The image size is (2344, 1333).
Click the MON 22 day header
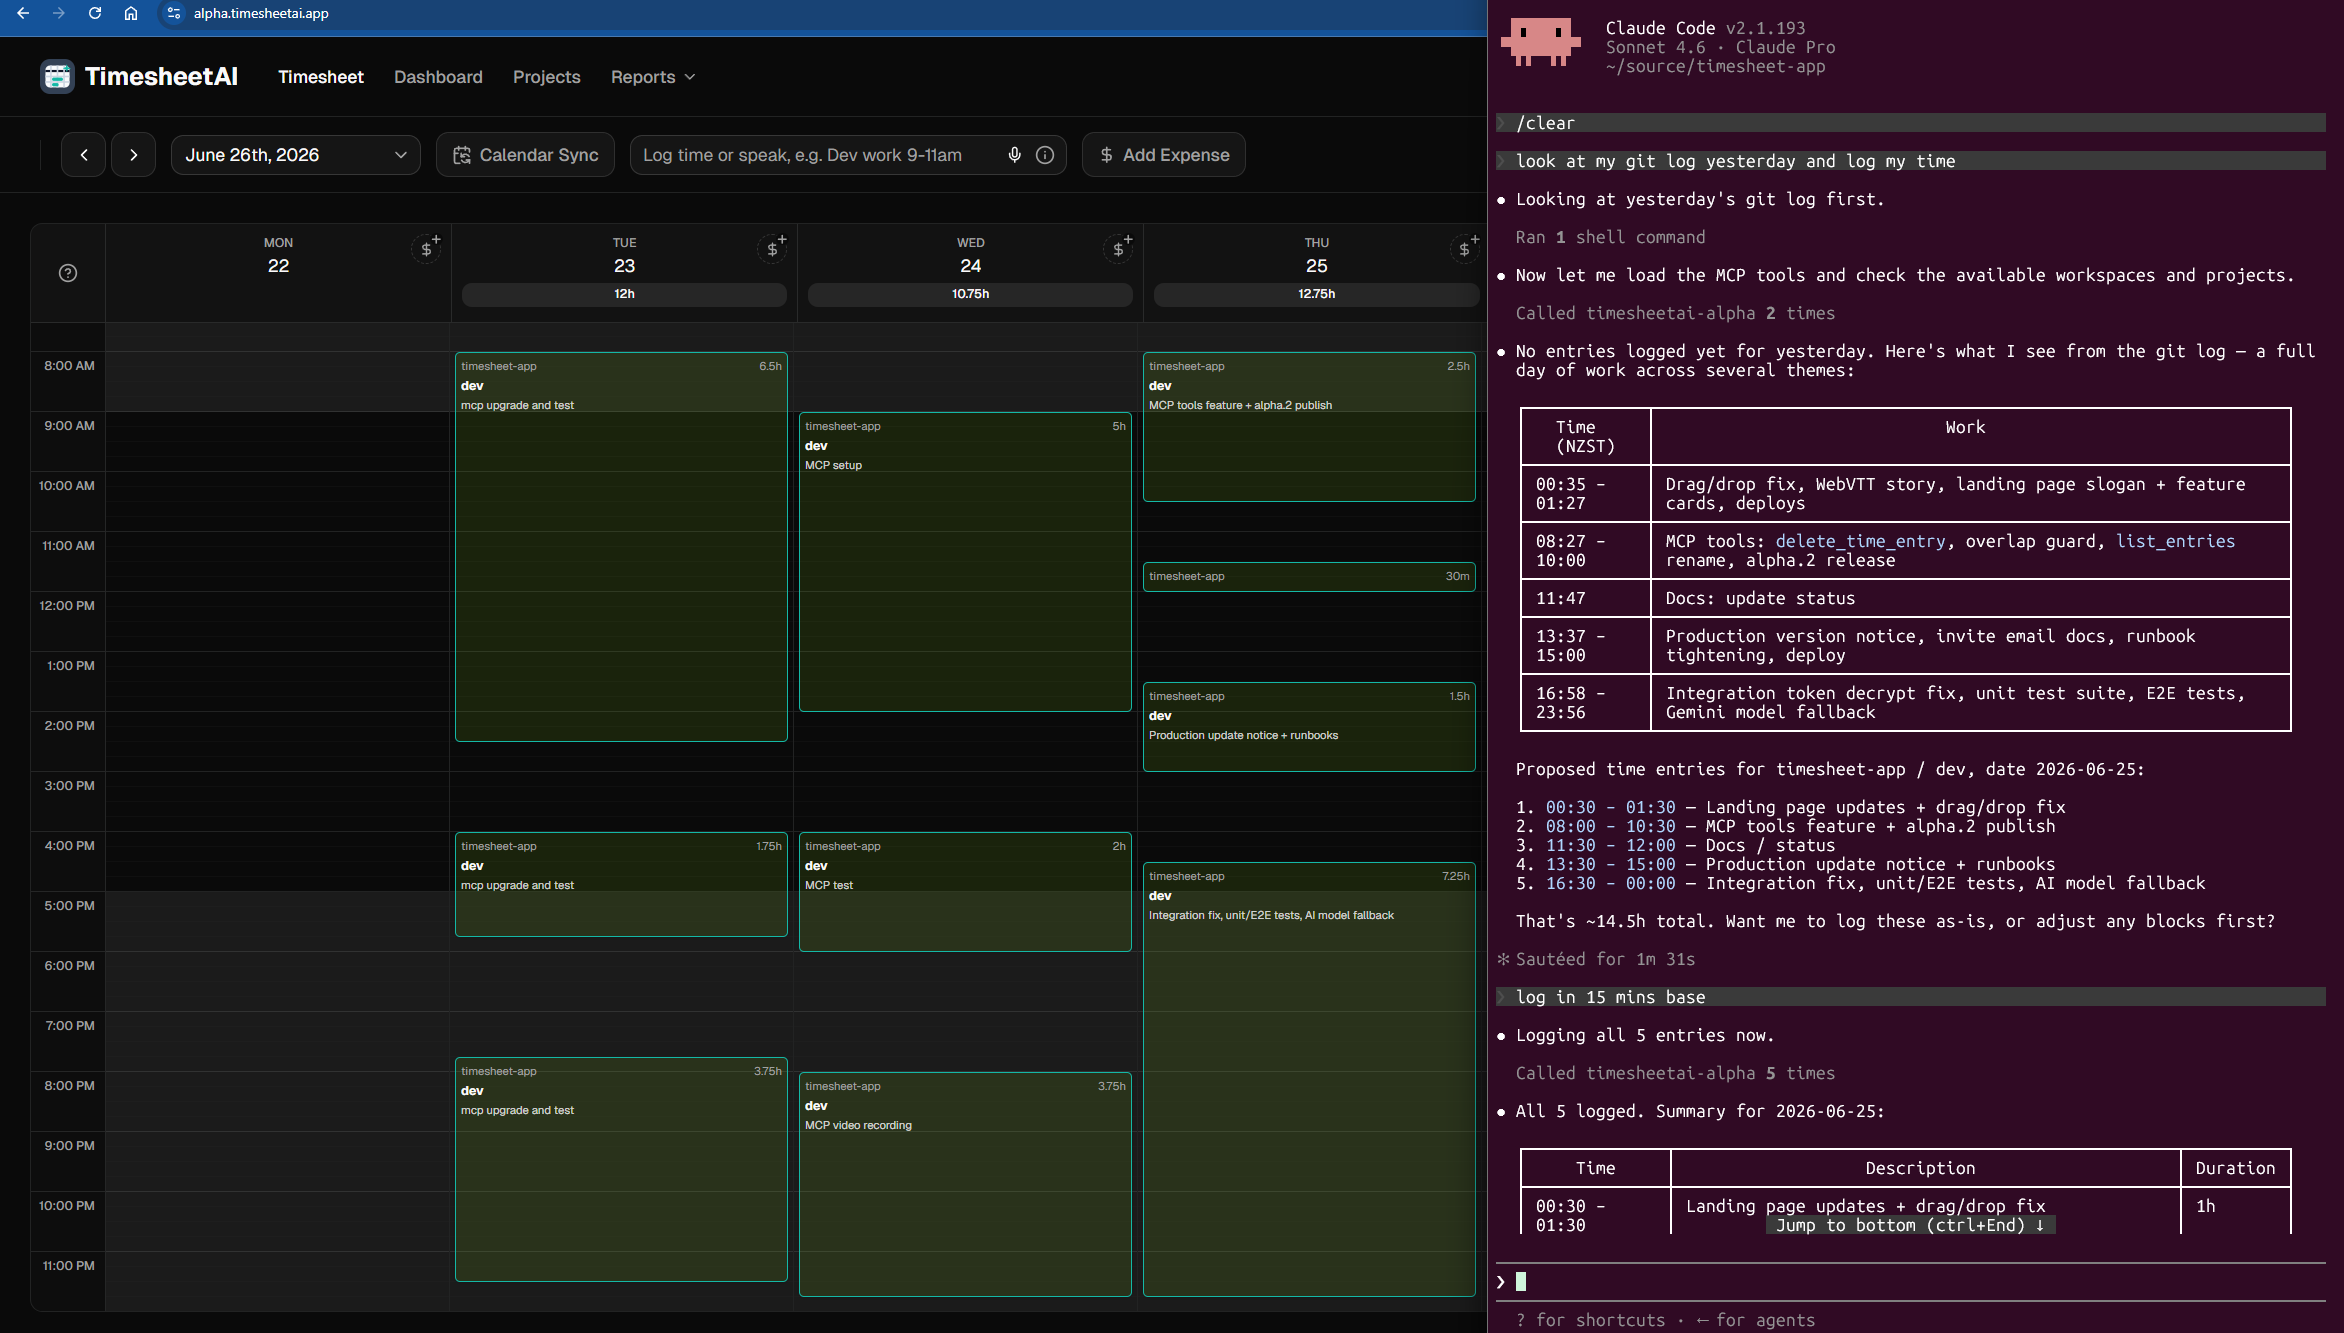(278, 256)
